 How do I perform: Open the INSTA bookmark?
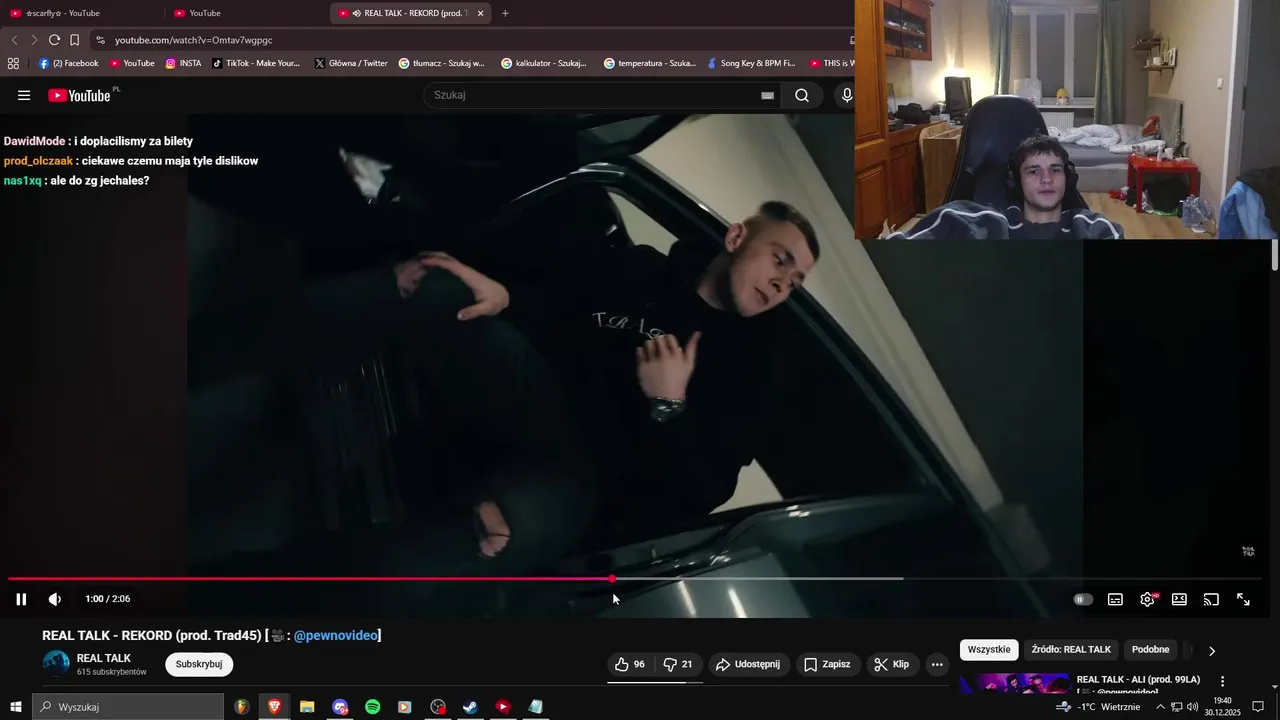(183, 63)
